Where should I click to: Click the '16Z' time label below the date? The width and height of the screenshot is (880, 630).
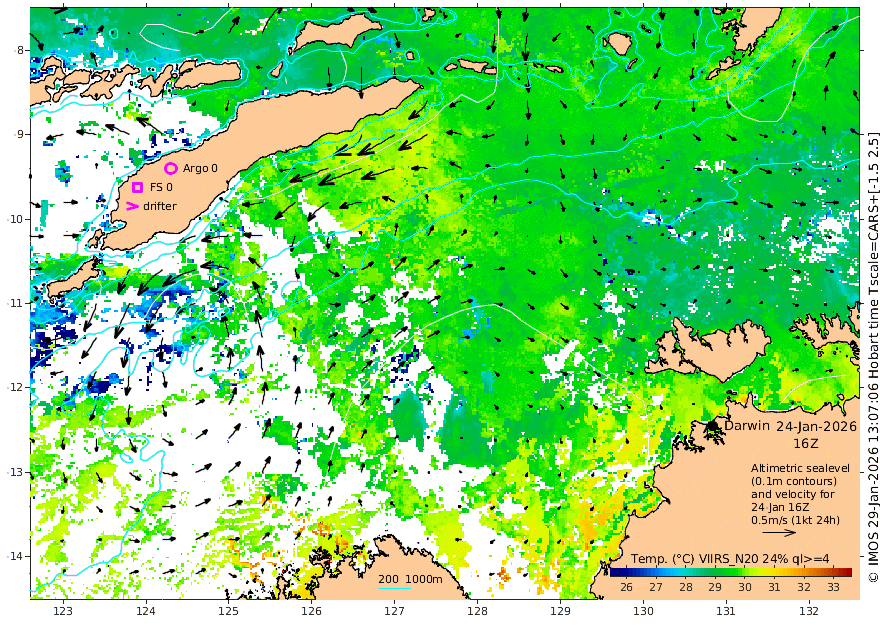pyautogui.click(x=805, y=444)
